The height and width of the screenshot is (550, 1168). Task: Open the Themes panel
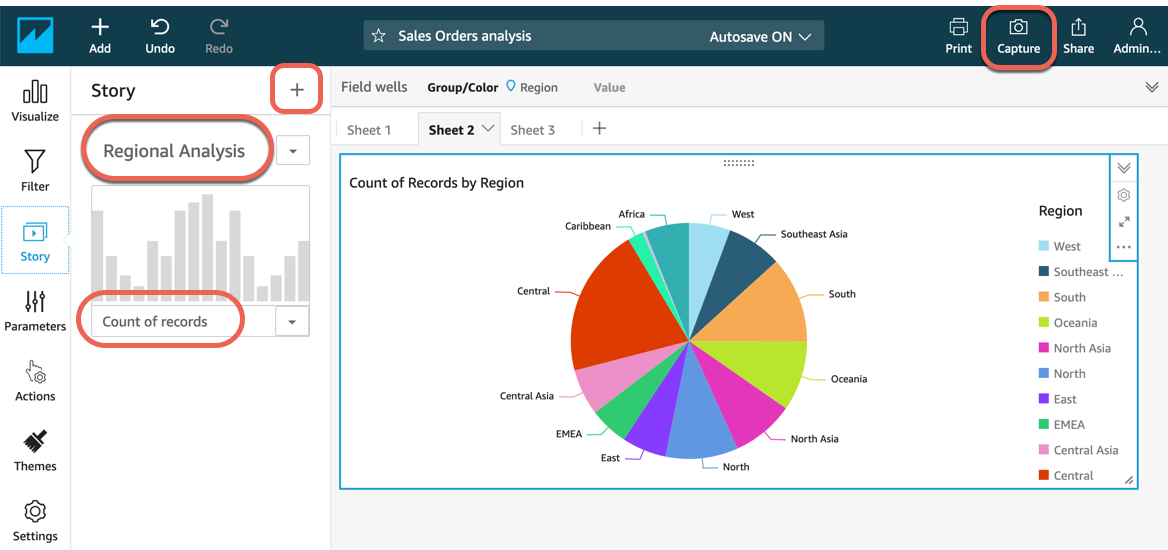(35, 450)
